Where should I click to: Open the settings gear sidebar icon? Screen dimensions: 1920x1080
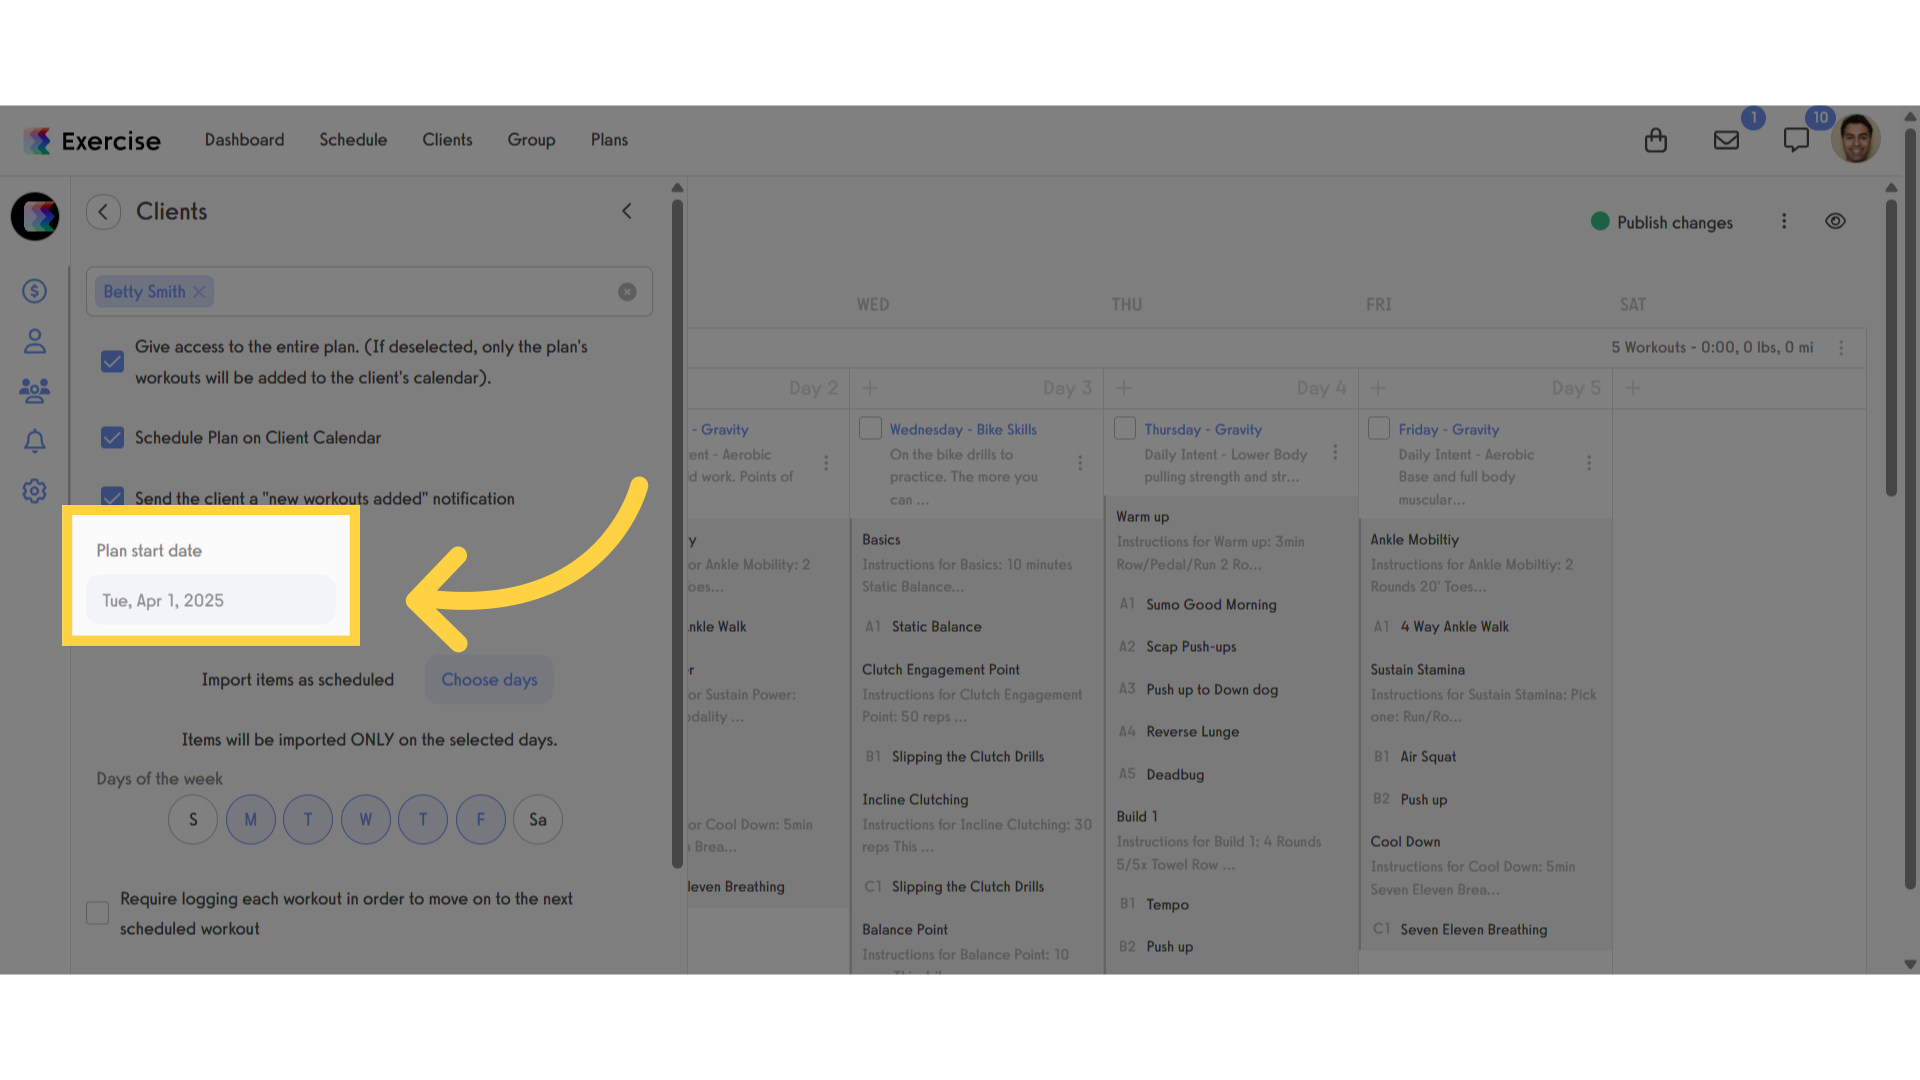pyautogui.click(x=35, y=491)
